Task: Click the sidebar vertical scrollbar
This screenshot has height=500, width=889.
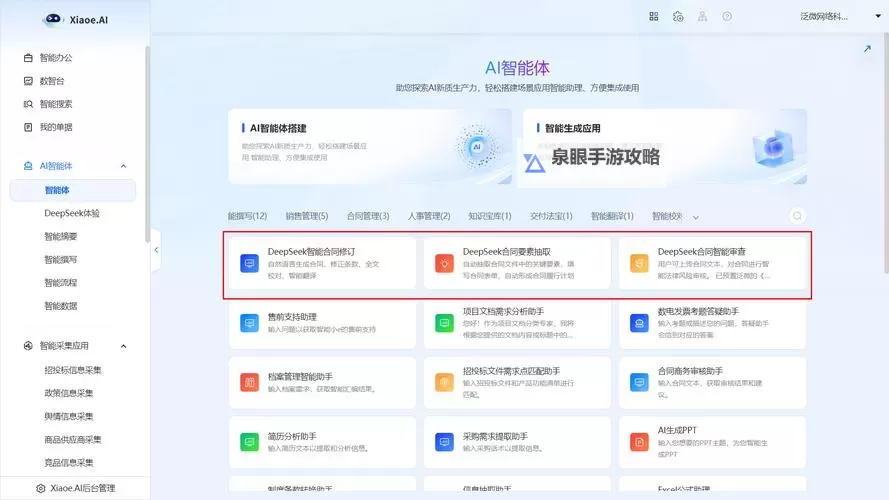Action: click(x=147, y=145)
